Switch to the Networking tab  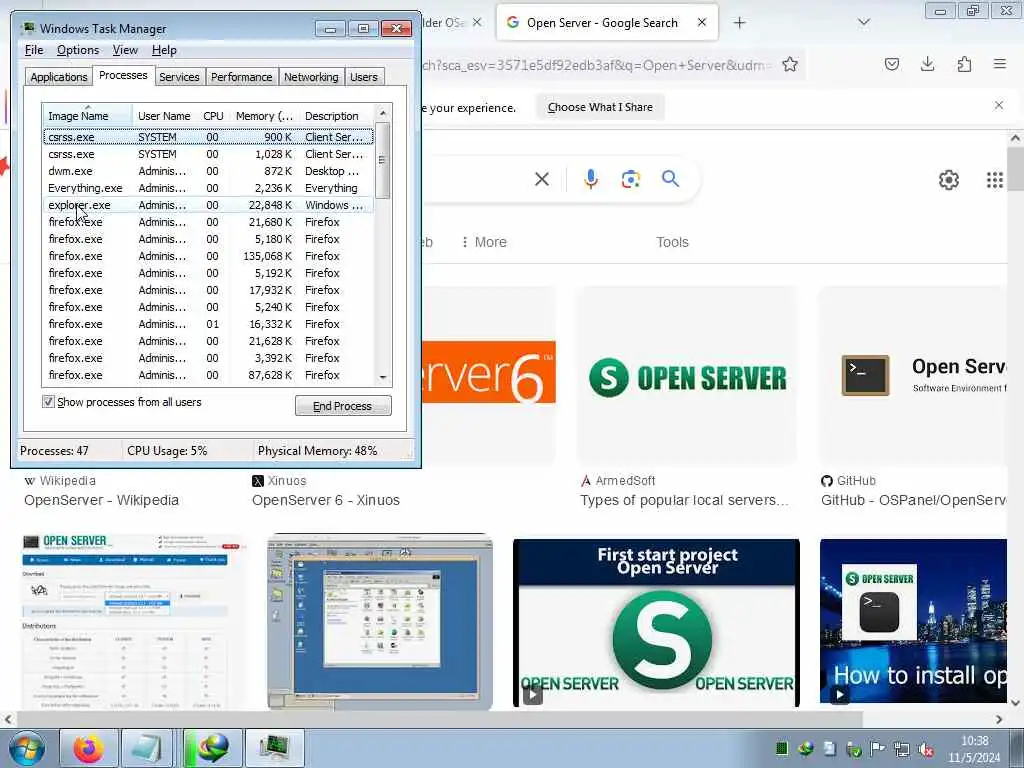311,77
